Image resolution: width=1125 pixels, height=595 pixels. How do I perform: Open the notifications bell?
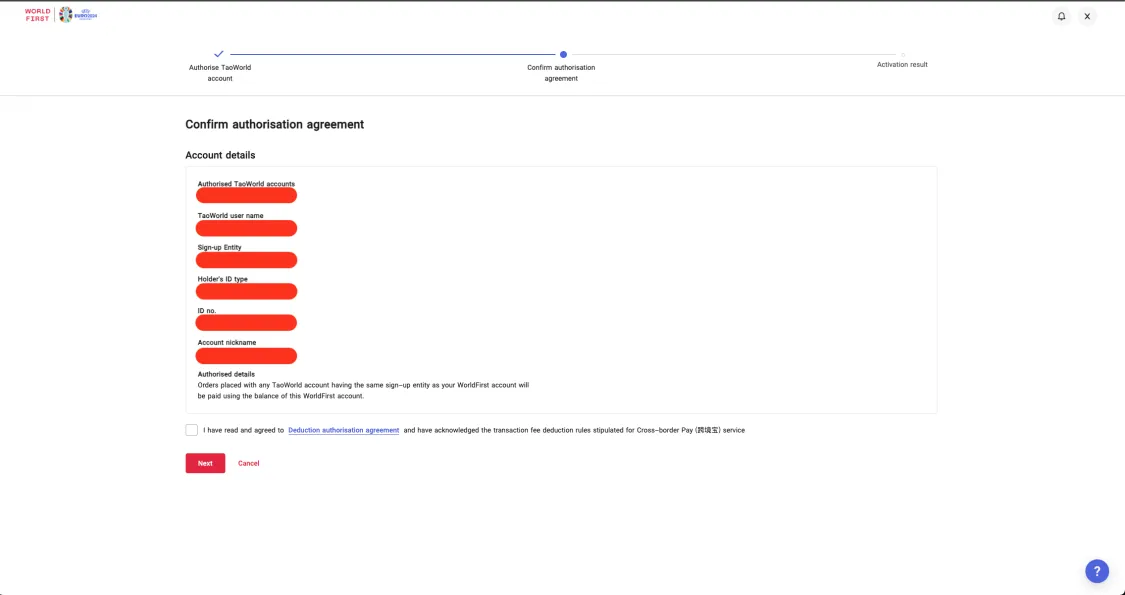(x=1061, y=16)
